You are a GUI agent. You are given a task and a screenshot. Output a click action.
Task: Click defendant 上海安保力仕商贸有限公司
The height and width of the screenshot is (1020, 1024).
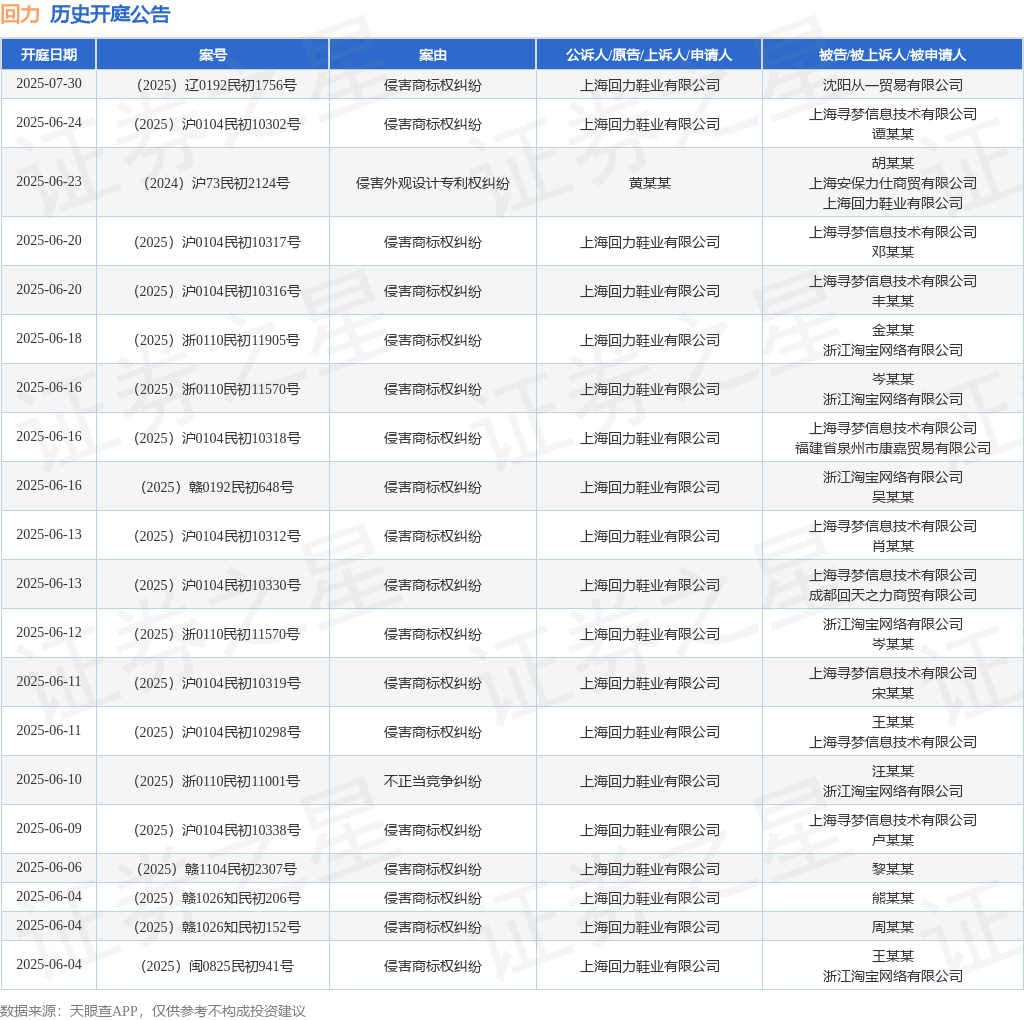(893, 183)
